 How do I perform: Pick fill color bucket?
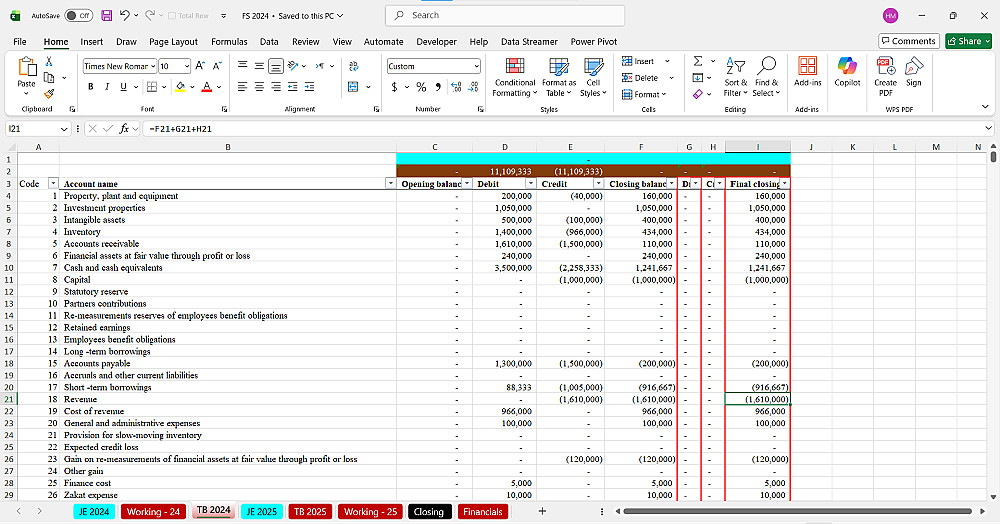[180, 87]
